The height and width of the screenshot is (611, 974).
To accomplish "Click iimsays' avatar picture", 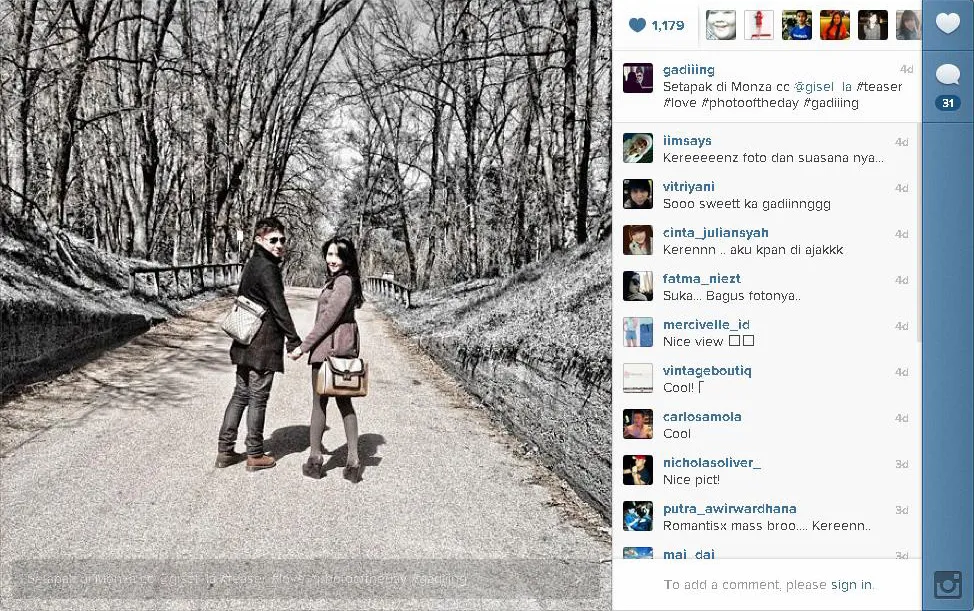I will tap(638, 148).
